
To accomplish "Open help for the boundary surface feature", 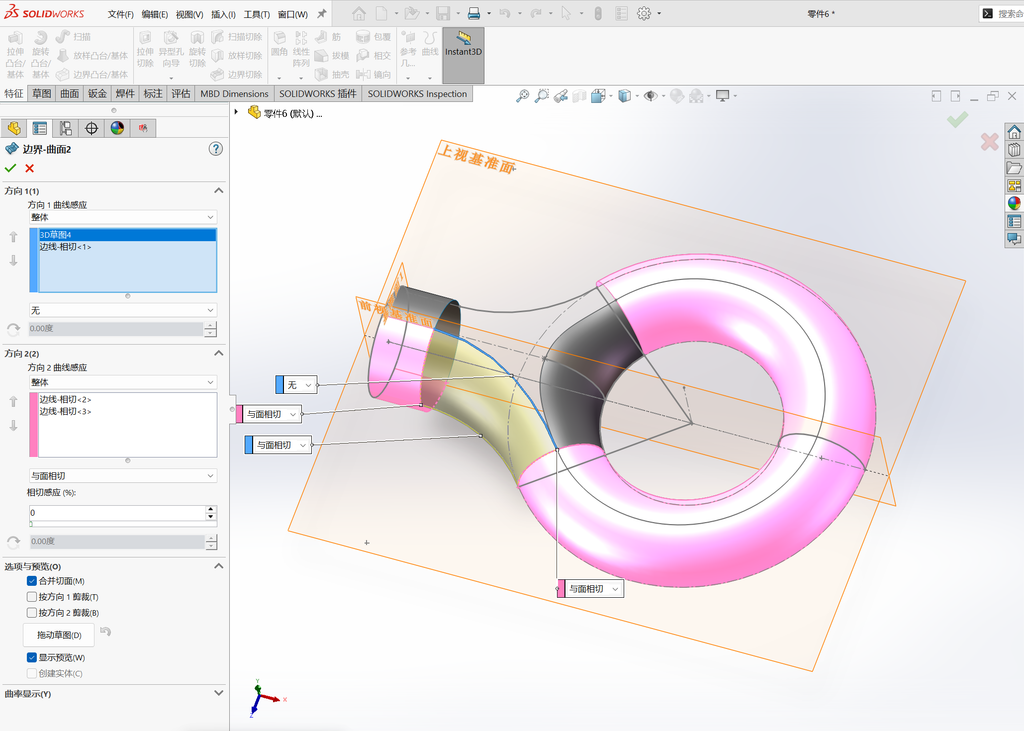I will (x=216, y=149).
